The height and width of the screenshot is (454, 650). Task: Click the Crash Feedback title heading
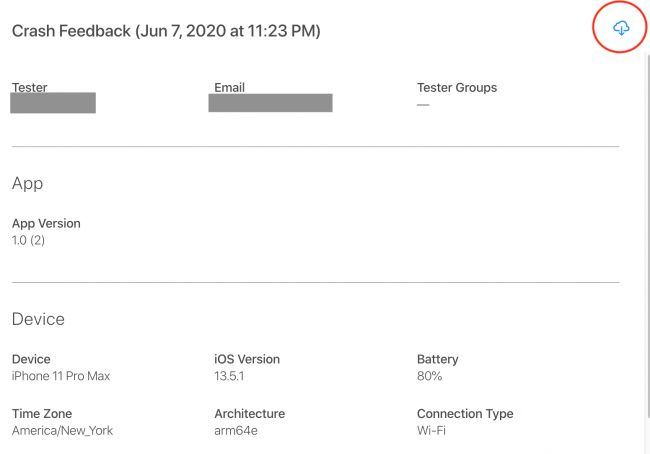pos(166,31)
